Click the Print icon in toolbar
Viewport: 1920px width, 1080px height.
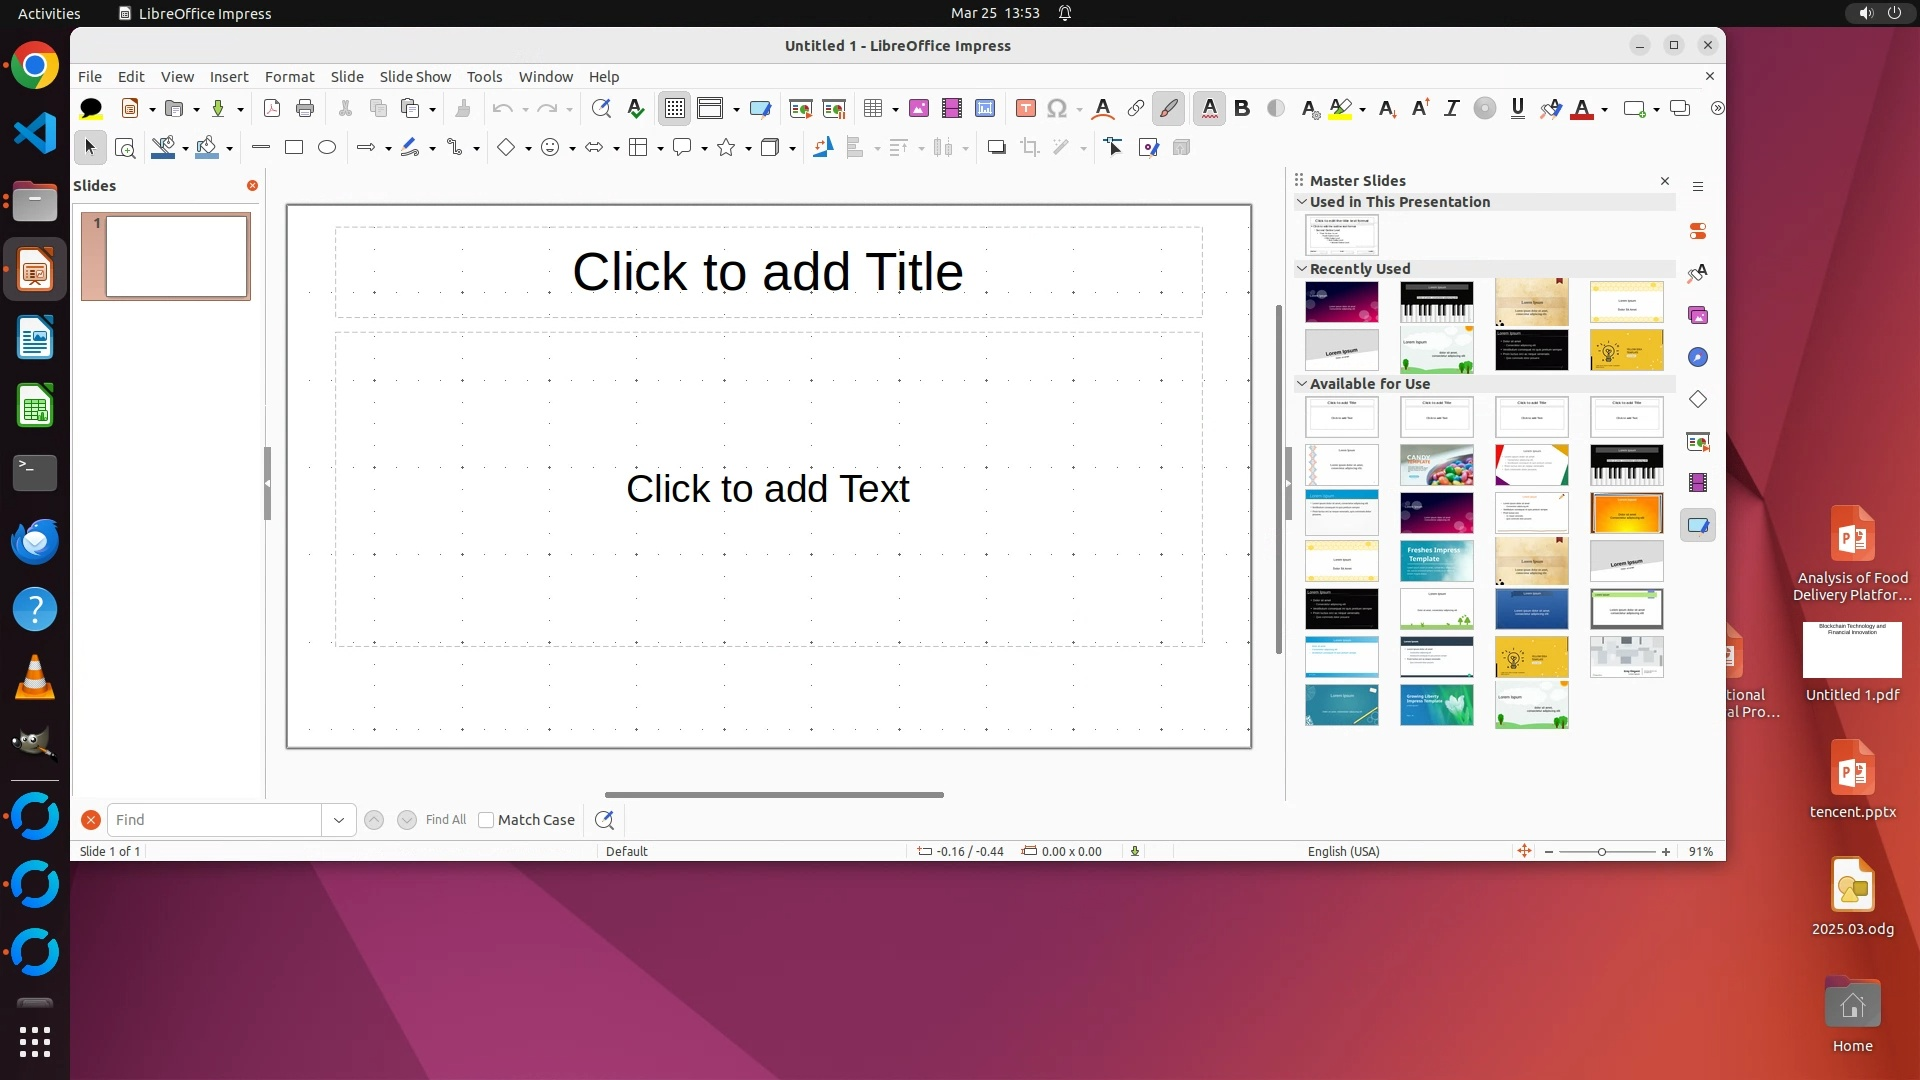pos(305,108)
